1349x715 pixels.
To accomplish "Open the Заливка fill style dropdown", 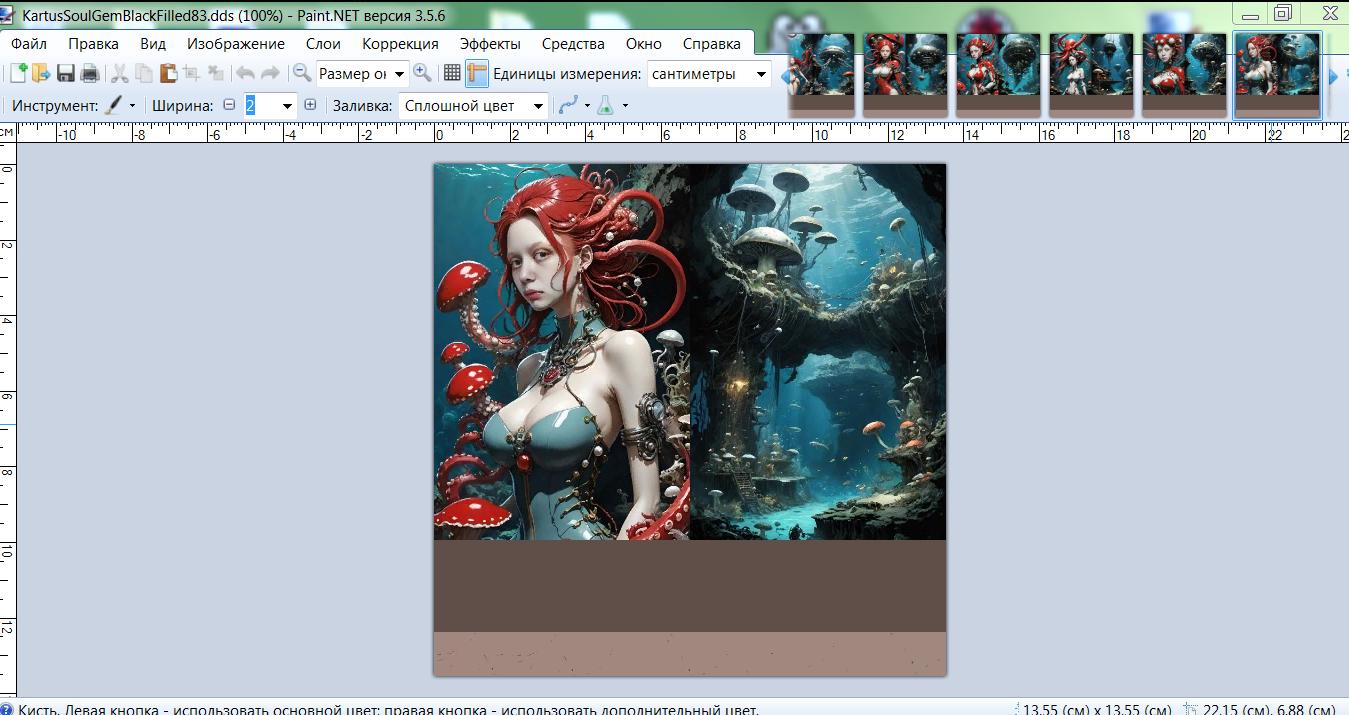I will [538, 106].
